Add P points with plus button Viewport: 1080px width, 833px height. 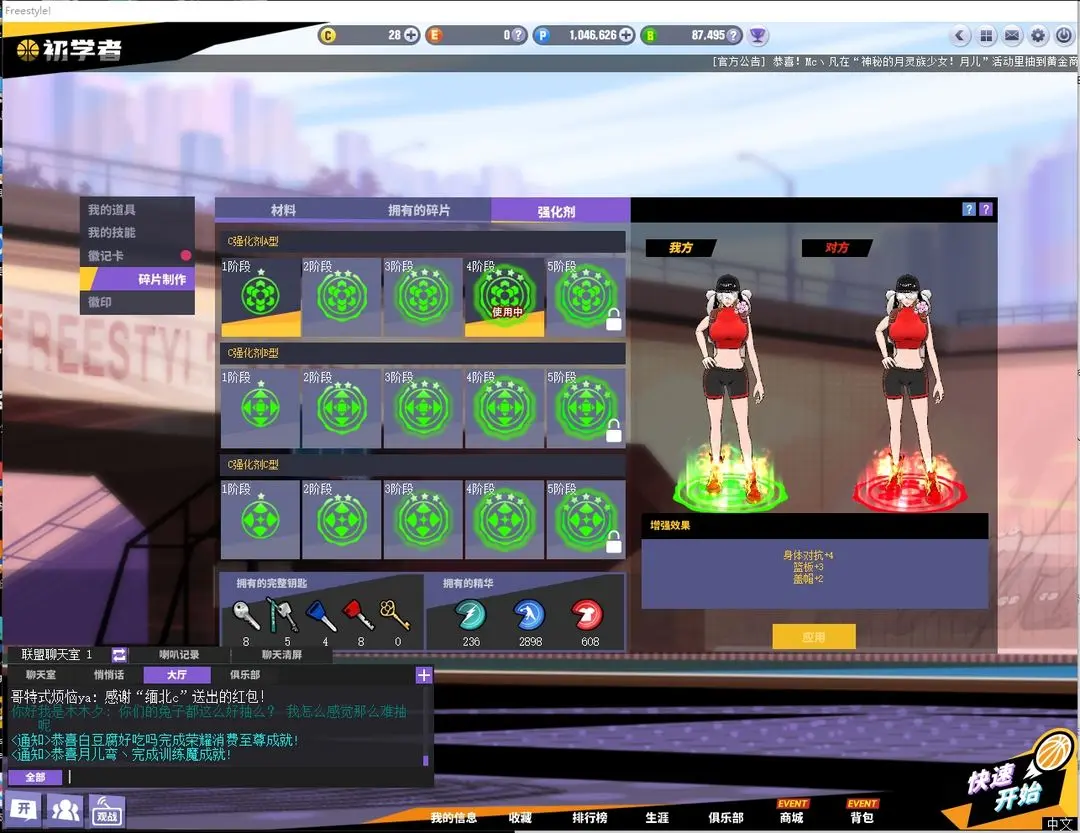626,35
